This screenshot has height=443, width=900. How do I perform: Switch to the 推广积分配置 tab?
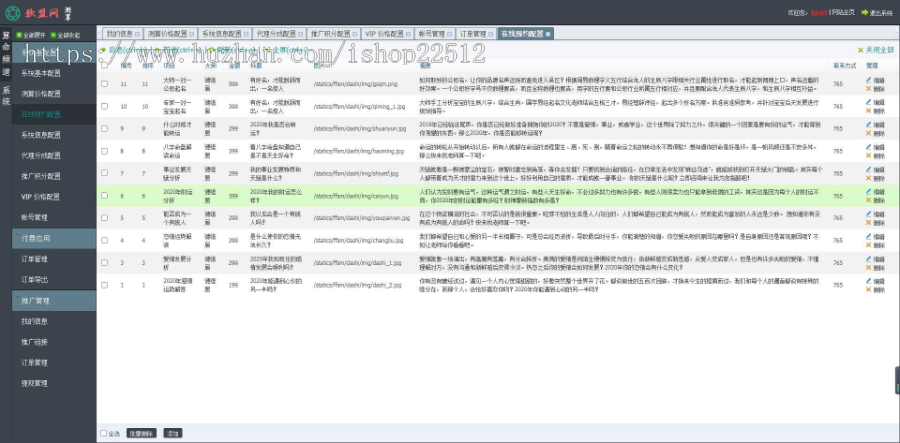(334, 34)
